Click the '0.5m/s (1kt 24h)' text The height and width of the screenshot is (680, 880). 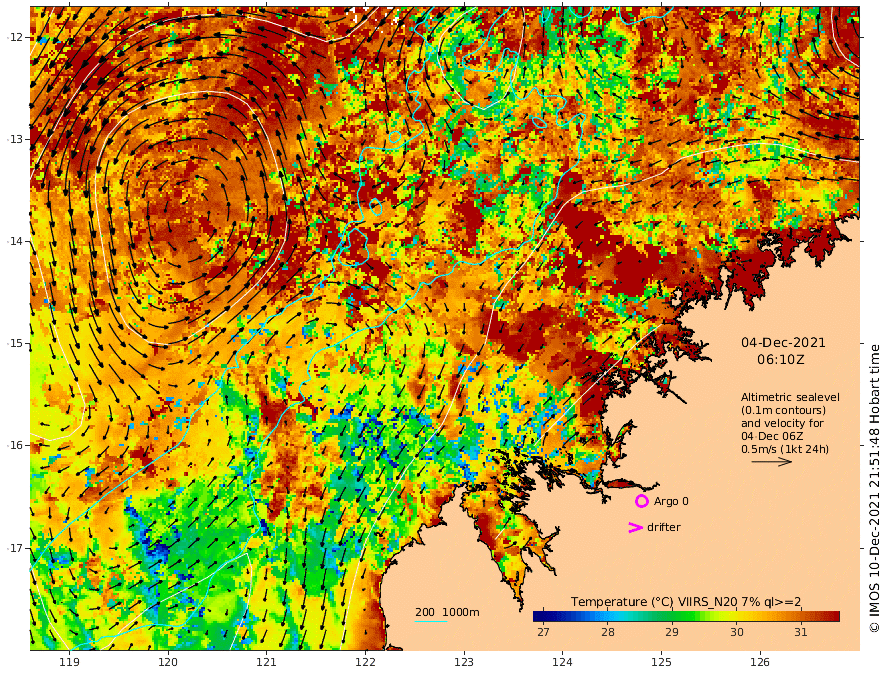[x=785, y=449]
